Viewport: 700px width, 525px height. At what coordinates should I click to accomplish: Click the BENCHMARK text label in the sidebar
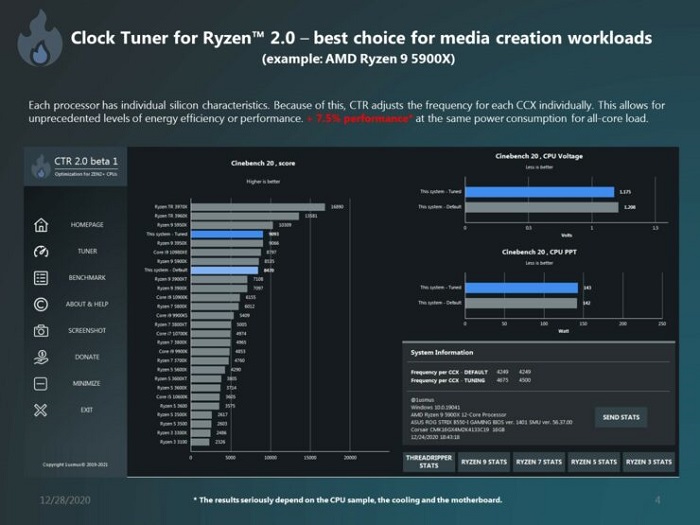[x=87, y=278]
